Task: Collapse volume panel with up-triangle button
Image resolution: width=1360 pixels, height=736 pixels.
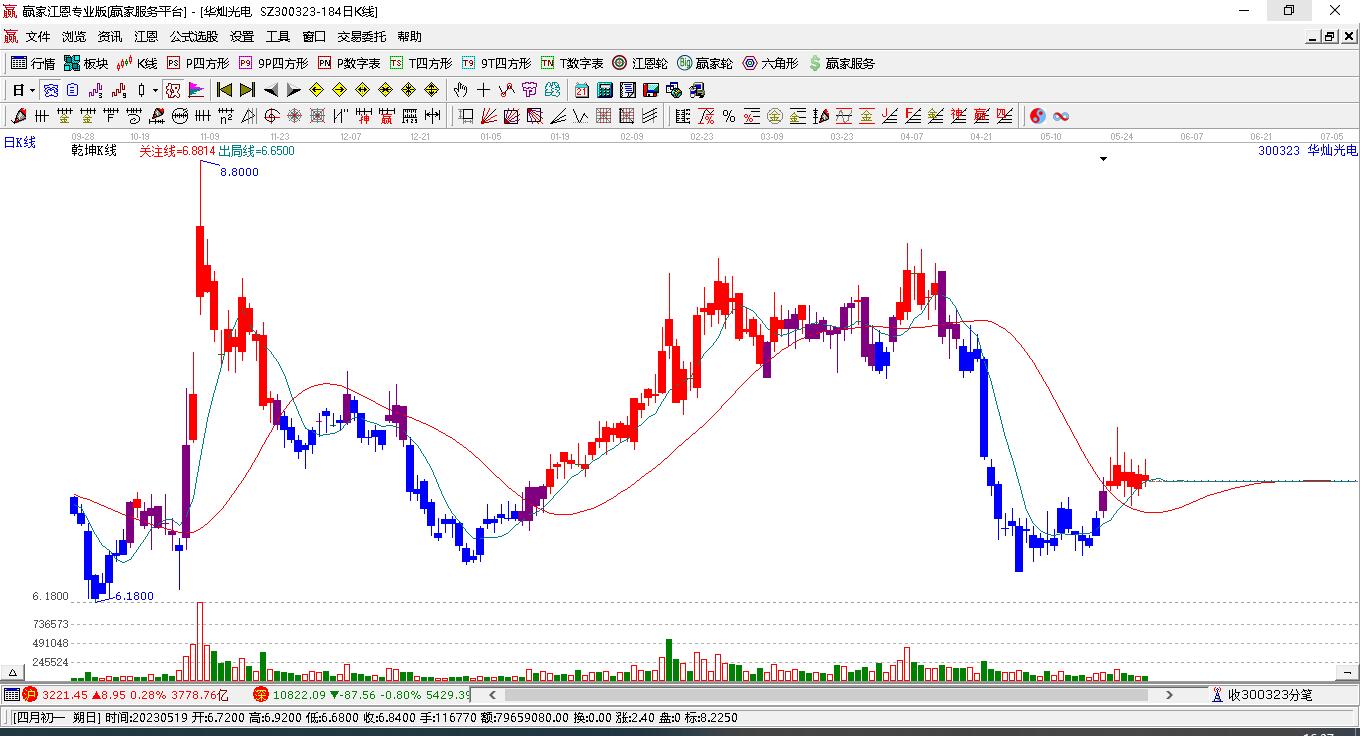Action: [x=14, y=673]
